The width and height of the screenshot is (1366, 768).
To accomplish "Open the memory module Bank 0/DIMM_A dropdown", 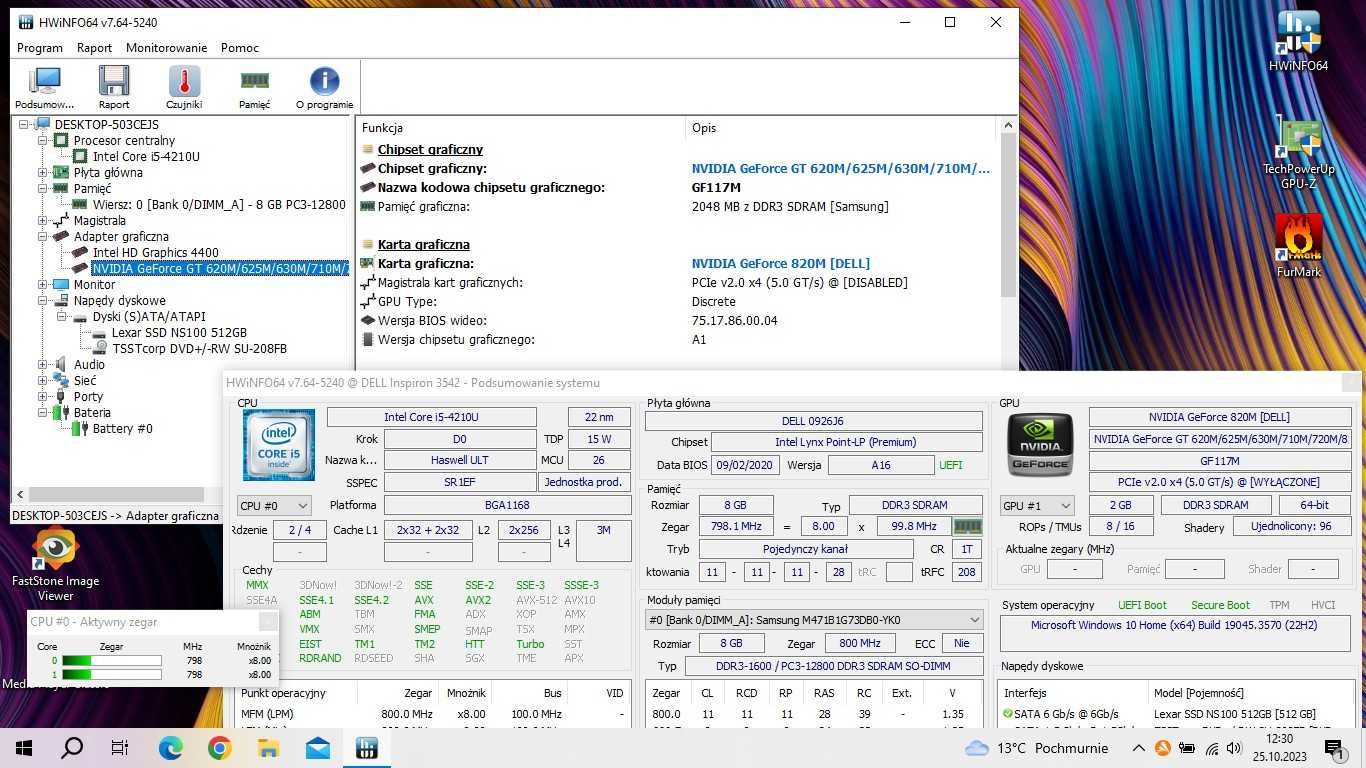I will 814,620.
